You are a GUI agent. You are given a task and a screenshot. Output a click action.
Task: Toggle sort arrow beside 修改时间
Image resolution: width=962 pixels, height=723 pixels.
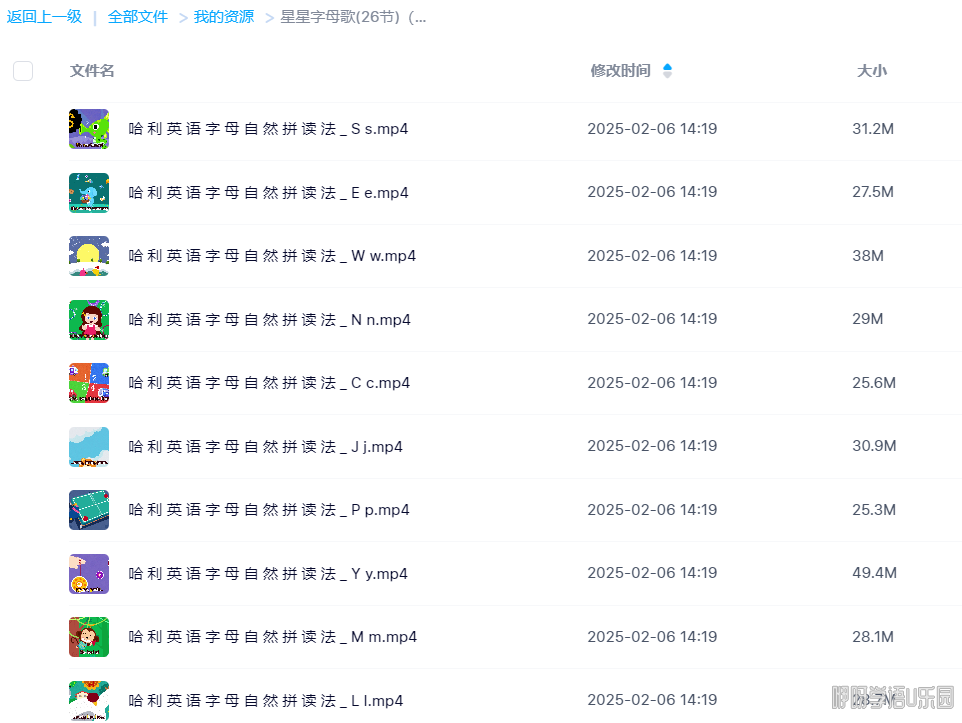click(667, 71)
